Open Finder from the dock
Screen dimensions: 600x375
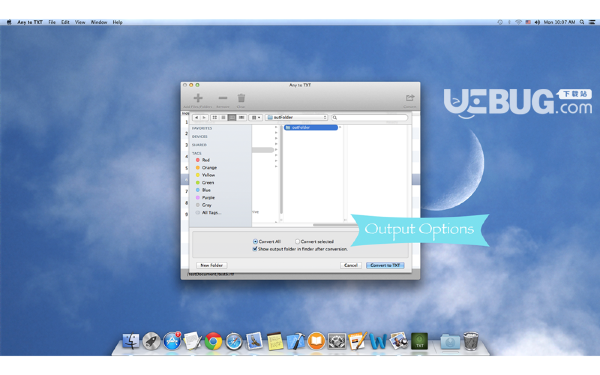click(131, 341)
